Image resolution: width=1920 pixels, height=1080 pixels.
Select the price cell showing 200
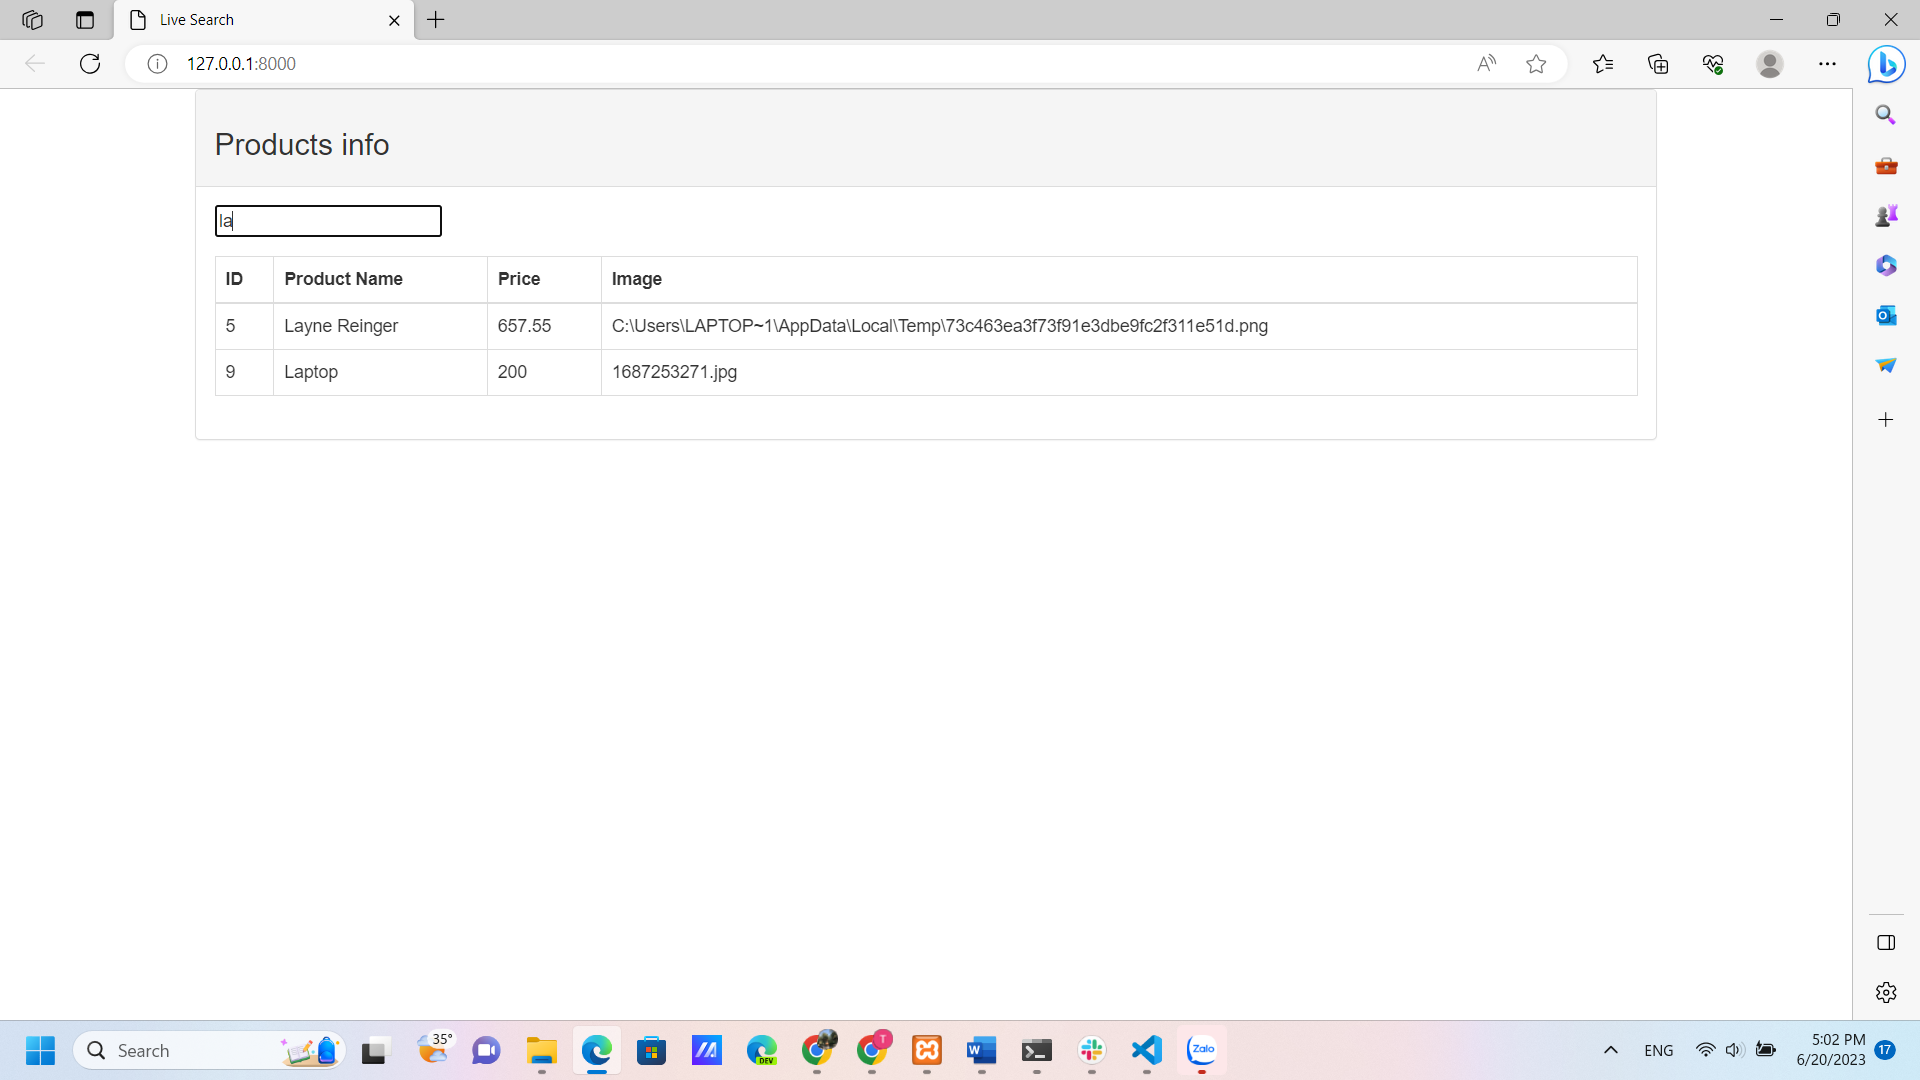point(544,372)
